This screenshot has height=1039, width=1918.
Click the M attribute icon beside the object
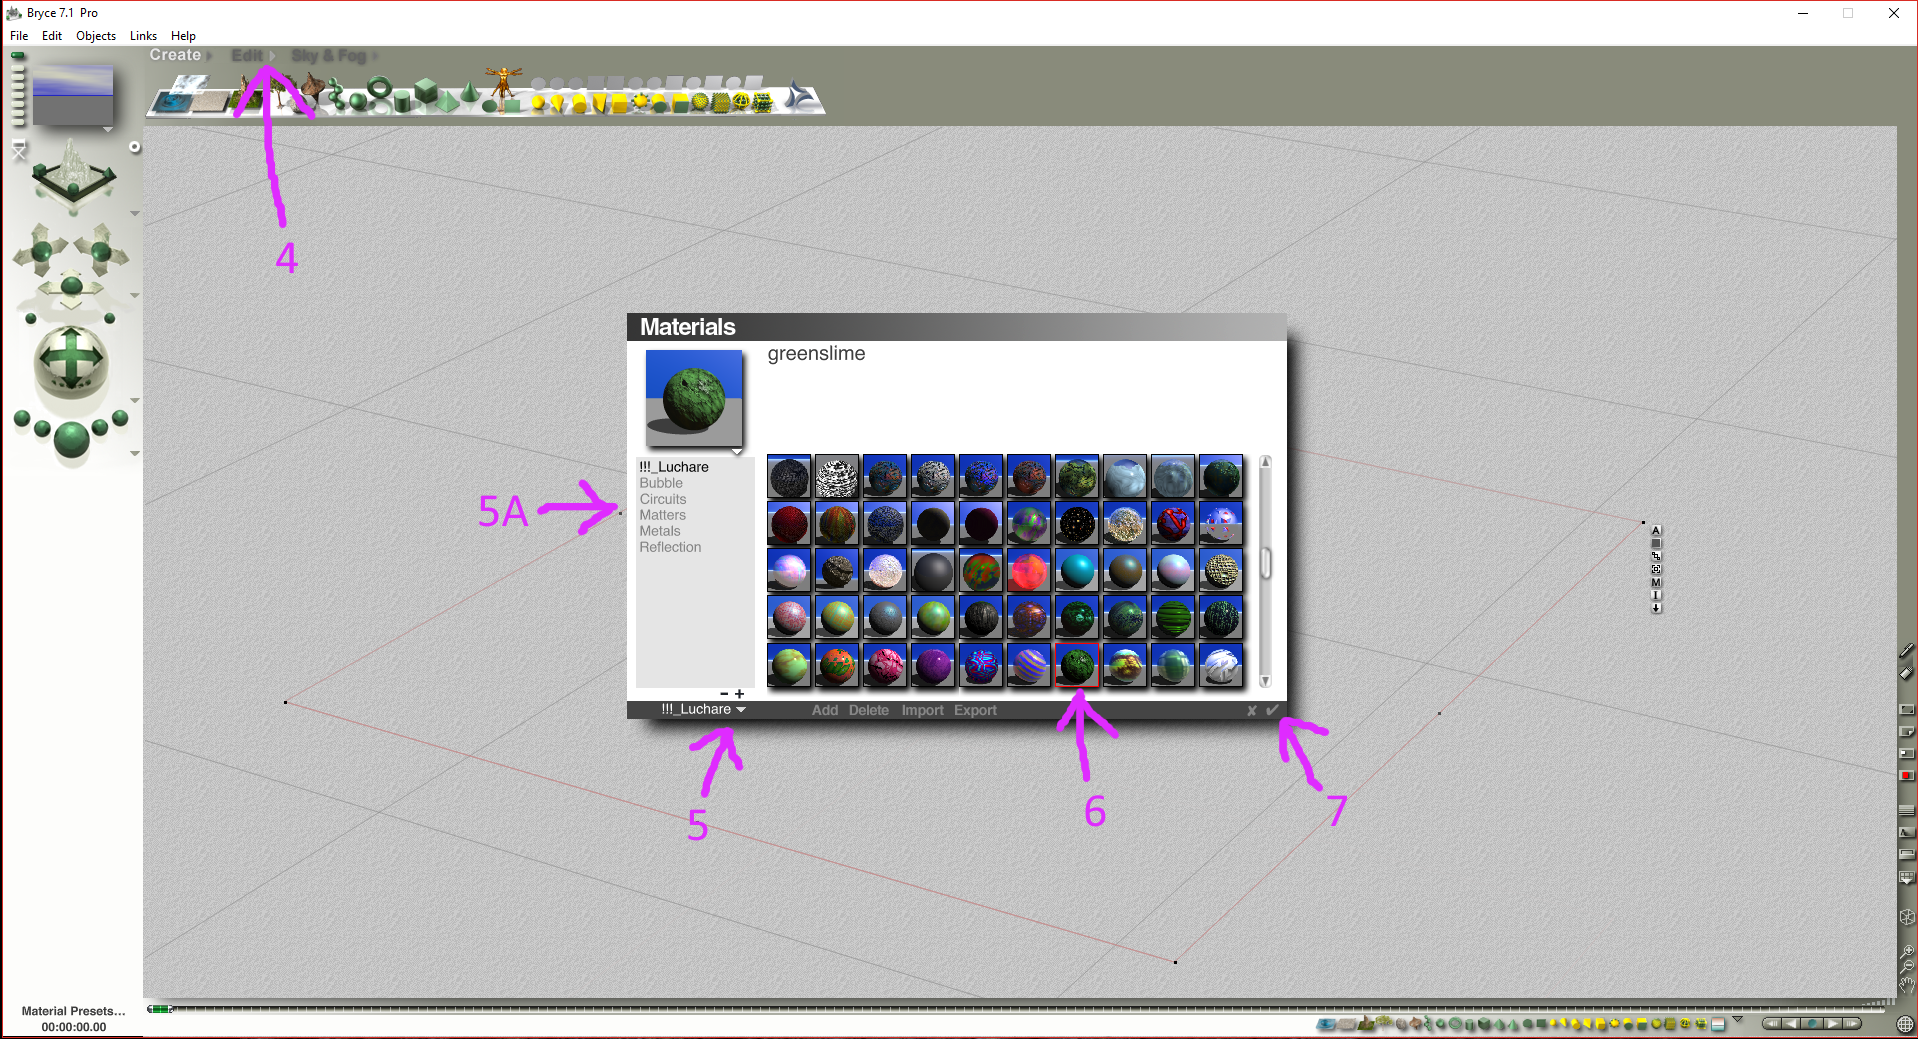point(1656,582)
